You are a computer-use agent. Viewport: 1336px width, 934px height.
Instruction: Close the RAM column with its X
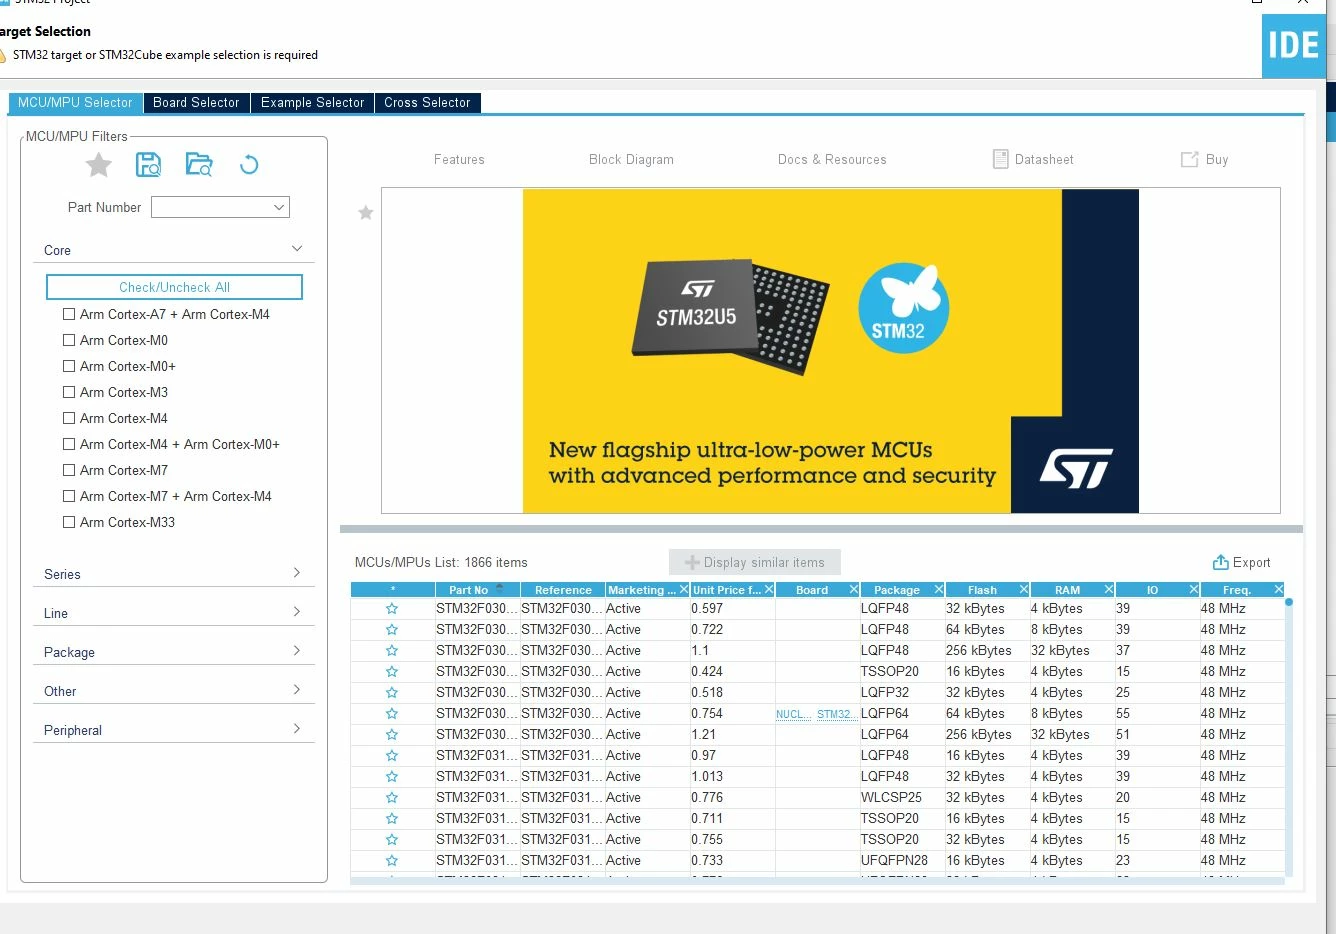(1109, 590)
